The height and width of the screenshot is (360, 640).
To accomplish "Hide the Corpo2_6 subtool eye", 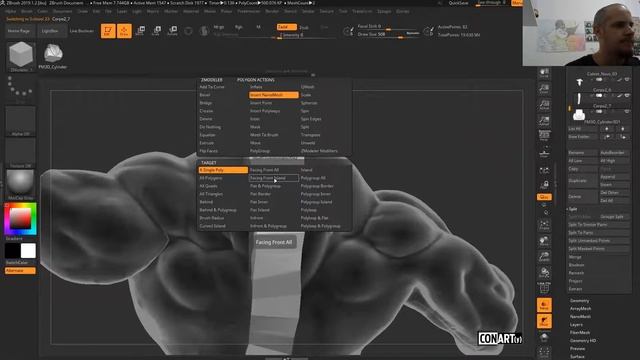I will pos(627,95).
